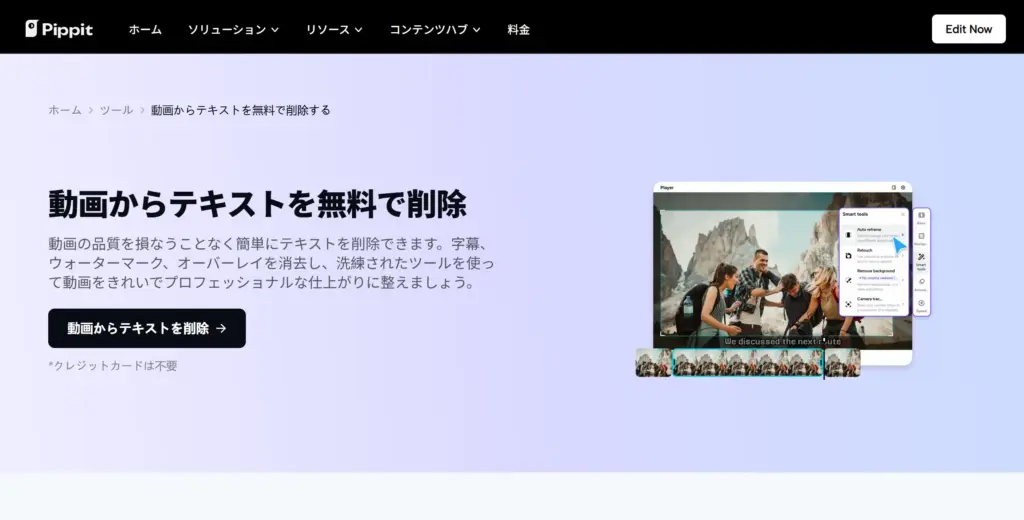Go to ツール in the breadcrumb
The height and width of the screenshot is (520, 1024).
pos(116,110)
